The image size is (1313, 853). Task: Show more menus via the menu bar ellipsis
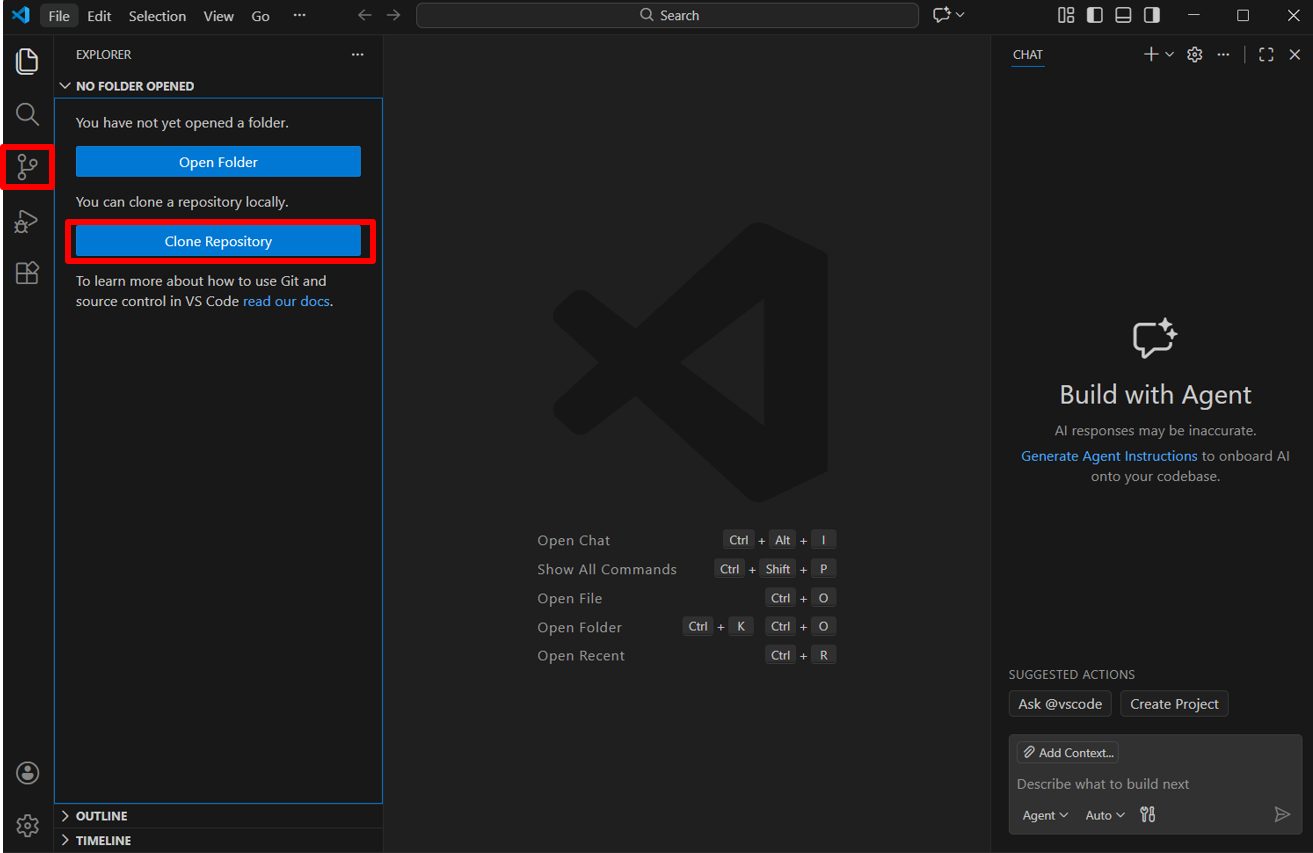300,16
